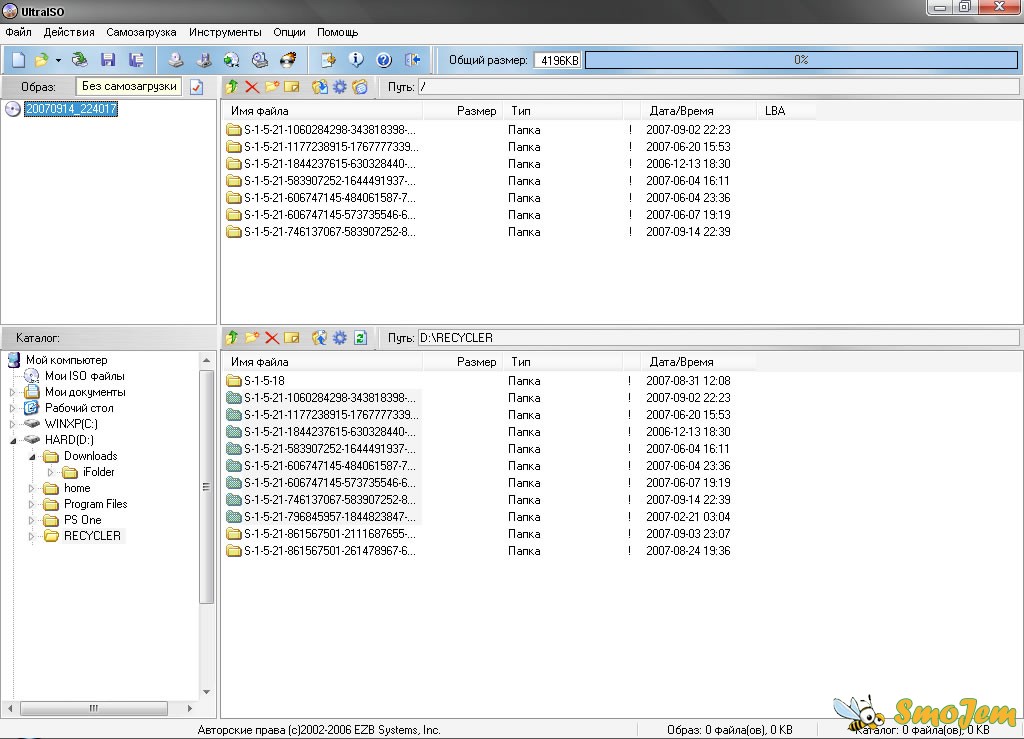Delete selection with image pane red X
Viewport: 1024px width, 739px height.
click(x=252, y=87)
